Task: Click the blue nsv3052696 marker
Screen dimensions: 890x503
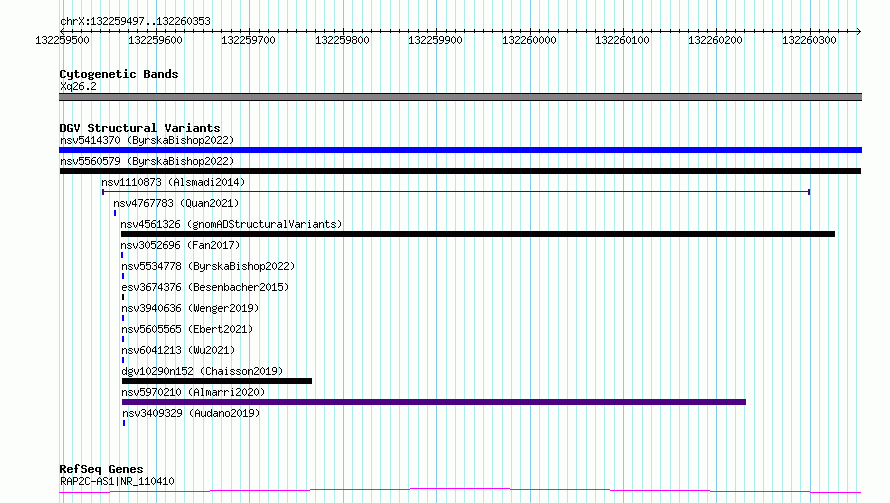Action: coord(122,255)
